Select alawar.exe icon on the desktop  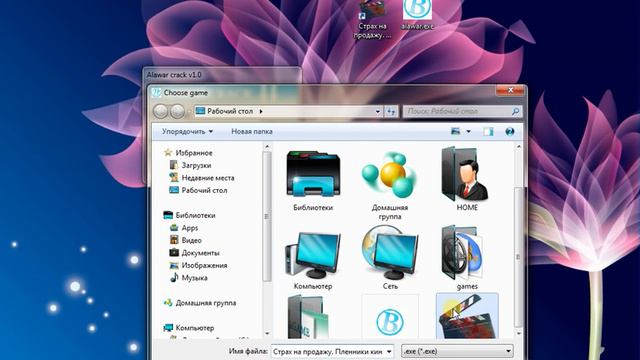(417, 14)
